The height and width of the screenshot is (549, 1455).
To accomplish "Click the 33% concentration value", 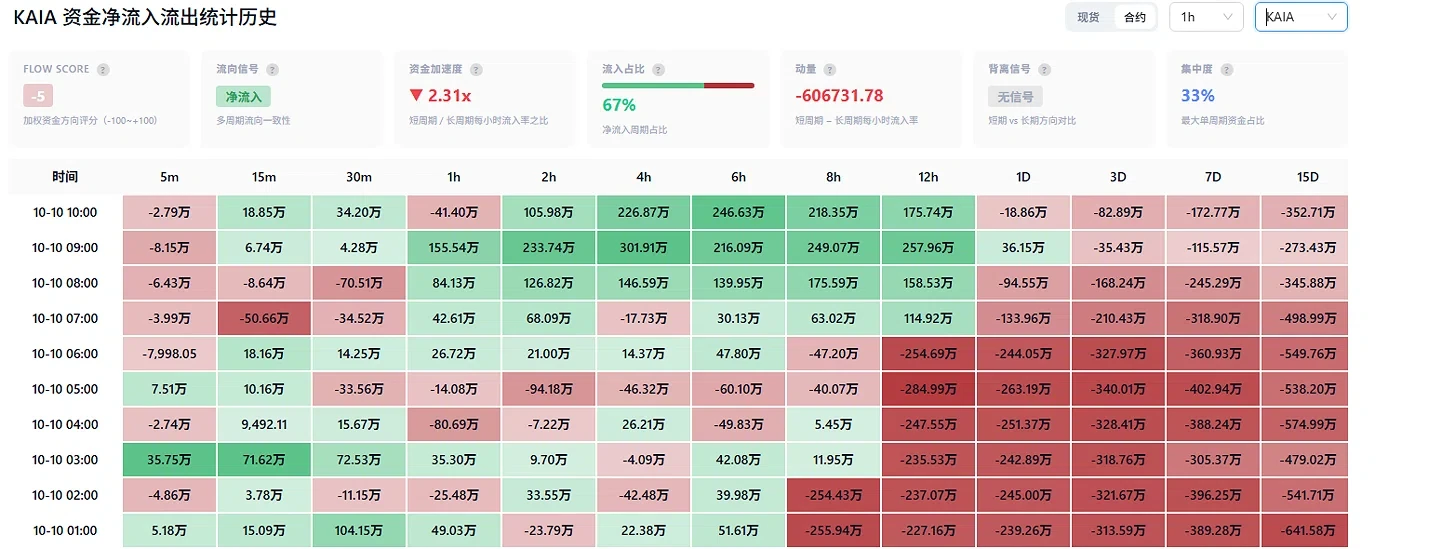I will (x=1198, y=96).
